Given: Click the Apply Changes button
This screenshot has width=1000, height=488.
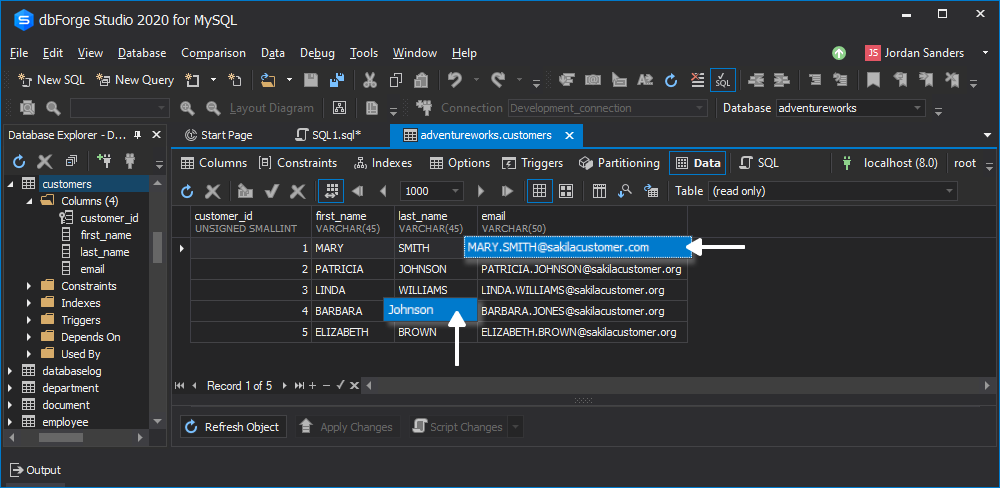Looking at the screenshot, I should 348,427.
